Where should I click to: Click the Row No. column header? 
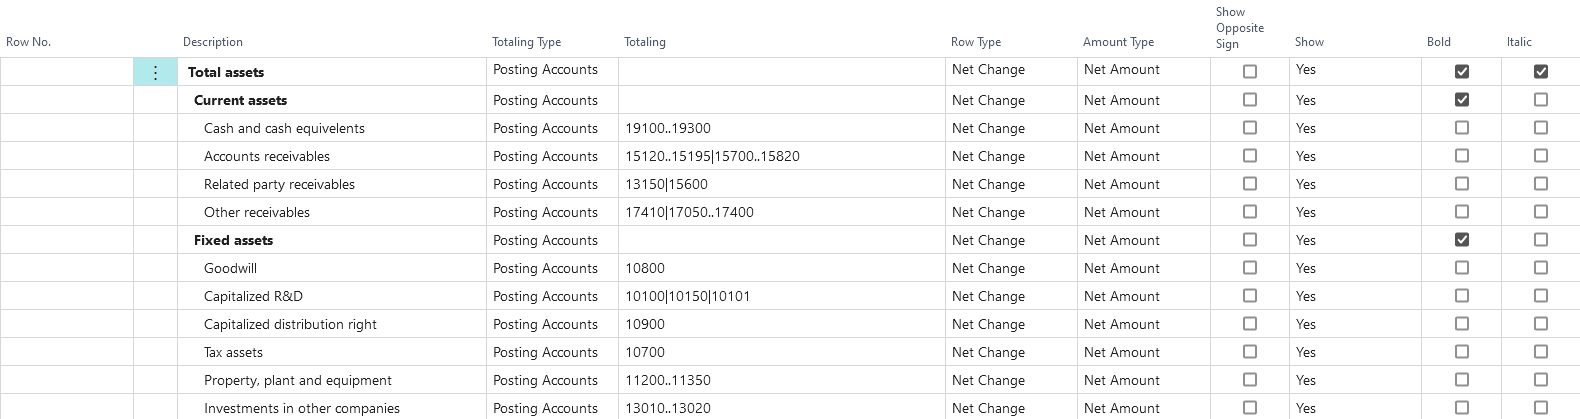click(x=28, y=42)
